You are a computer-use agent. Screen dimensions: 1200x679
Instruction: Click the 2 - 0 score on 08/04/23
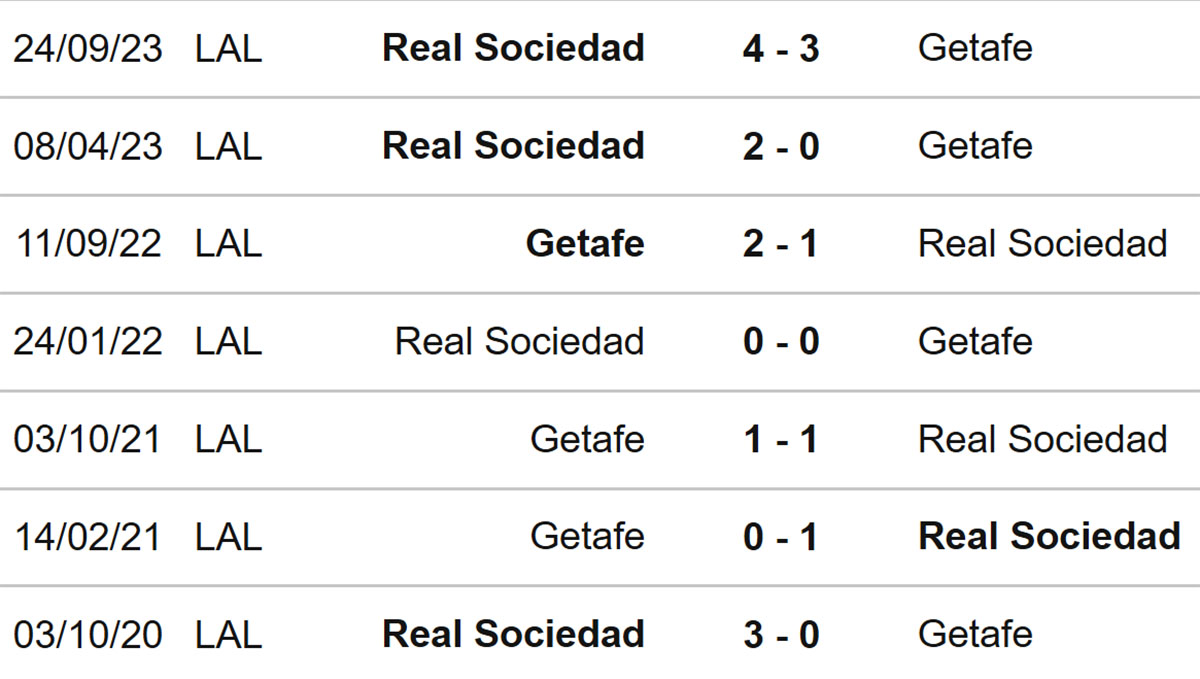click(x=781, y=146)
